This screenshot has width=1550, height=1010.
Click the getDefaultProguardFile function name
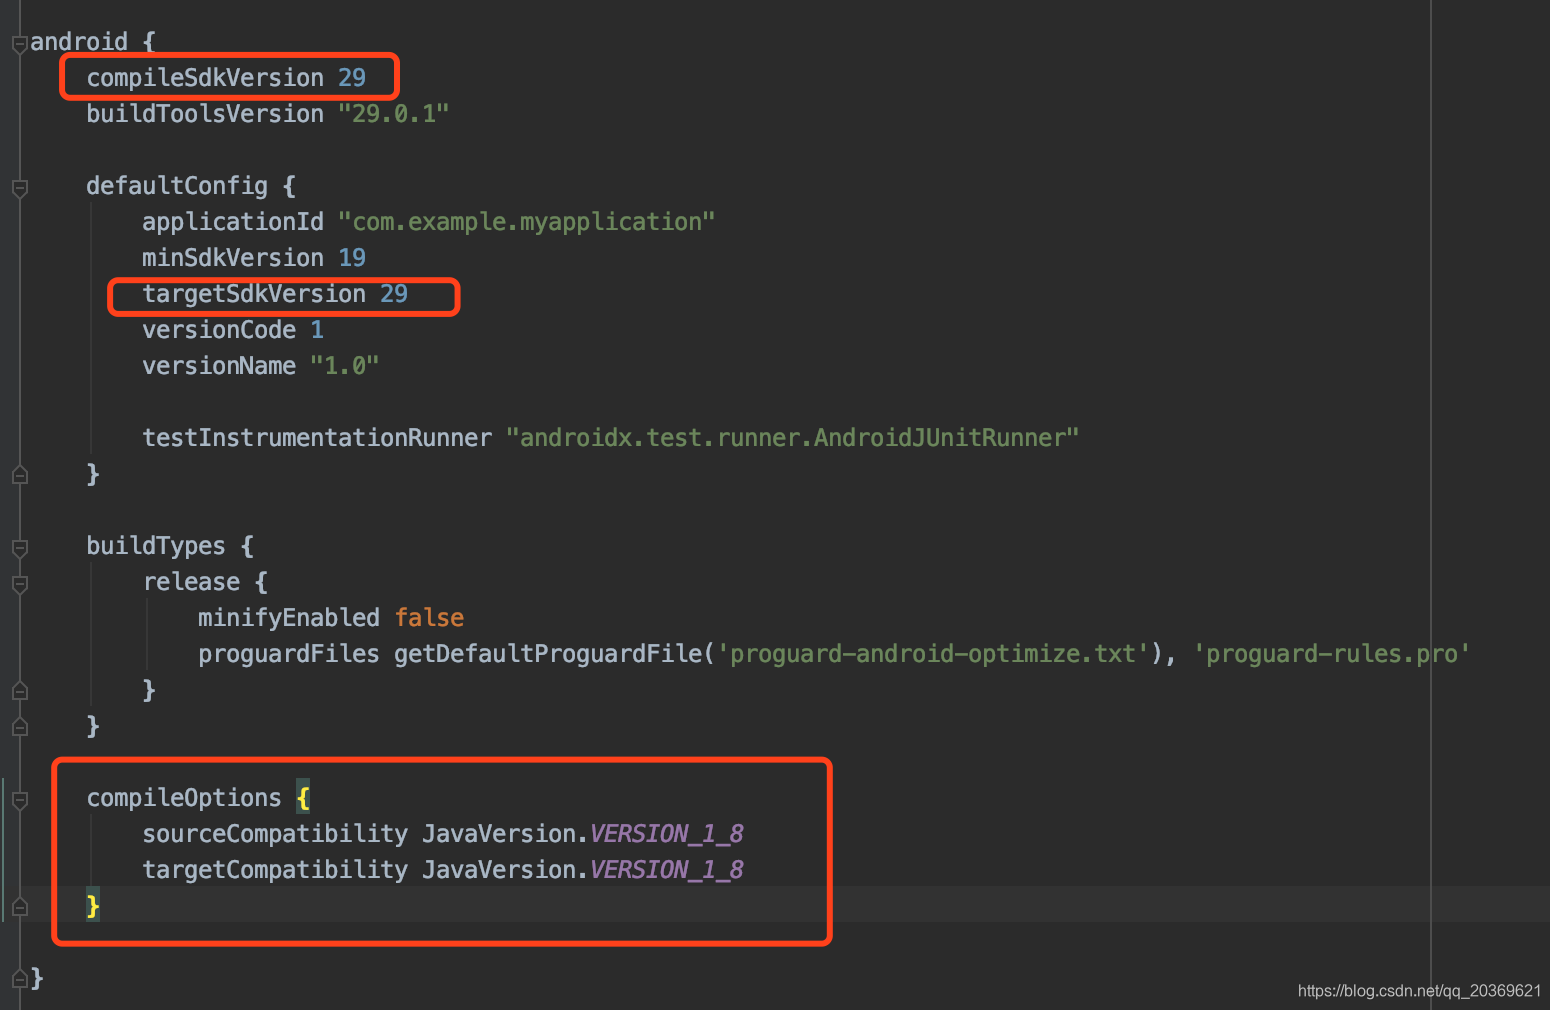click(x=540, y=652)
